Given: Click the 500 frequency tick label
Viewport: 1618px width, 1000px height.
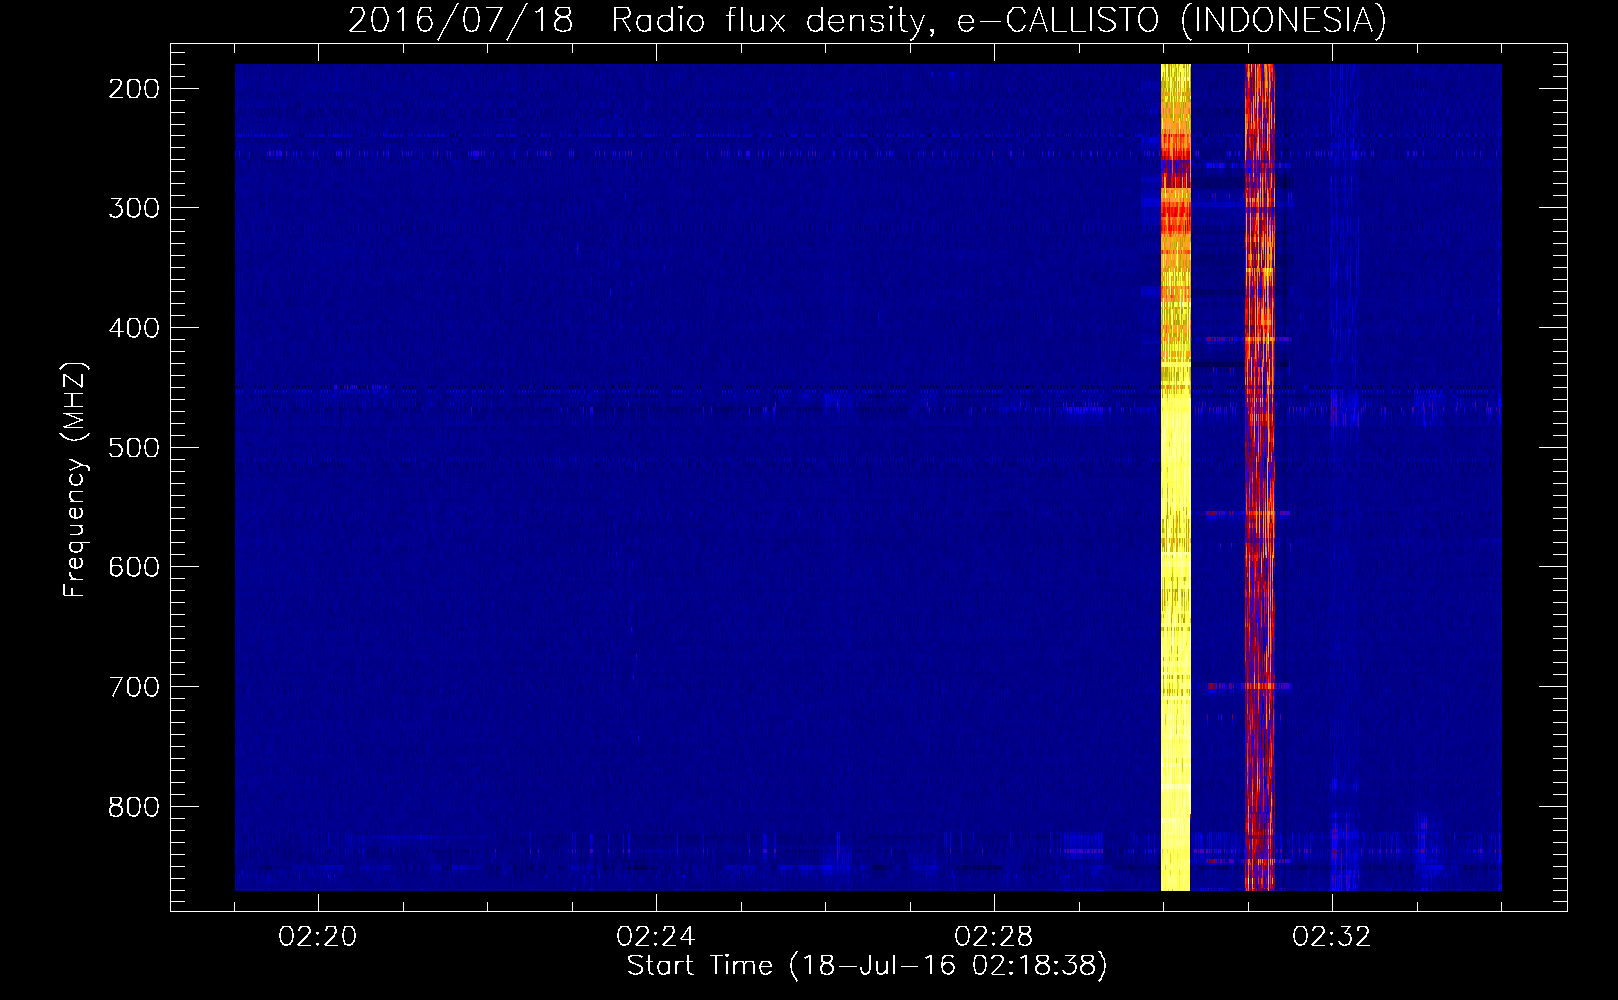Looking at the screenshot, I should click(134, 447).
